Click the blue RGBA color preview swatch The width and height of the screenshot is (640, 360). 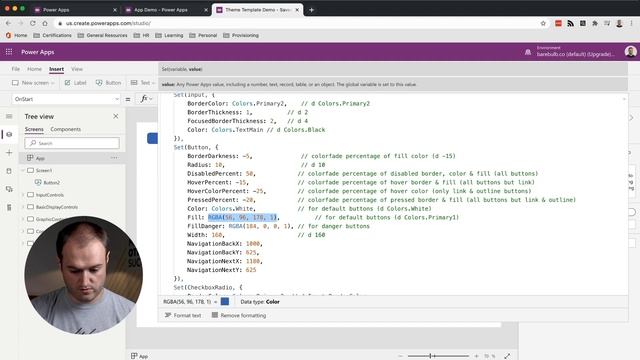point(225,302)
